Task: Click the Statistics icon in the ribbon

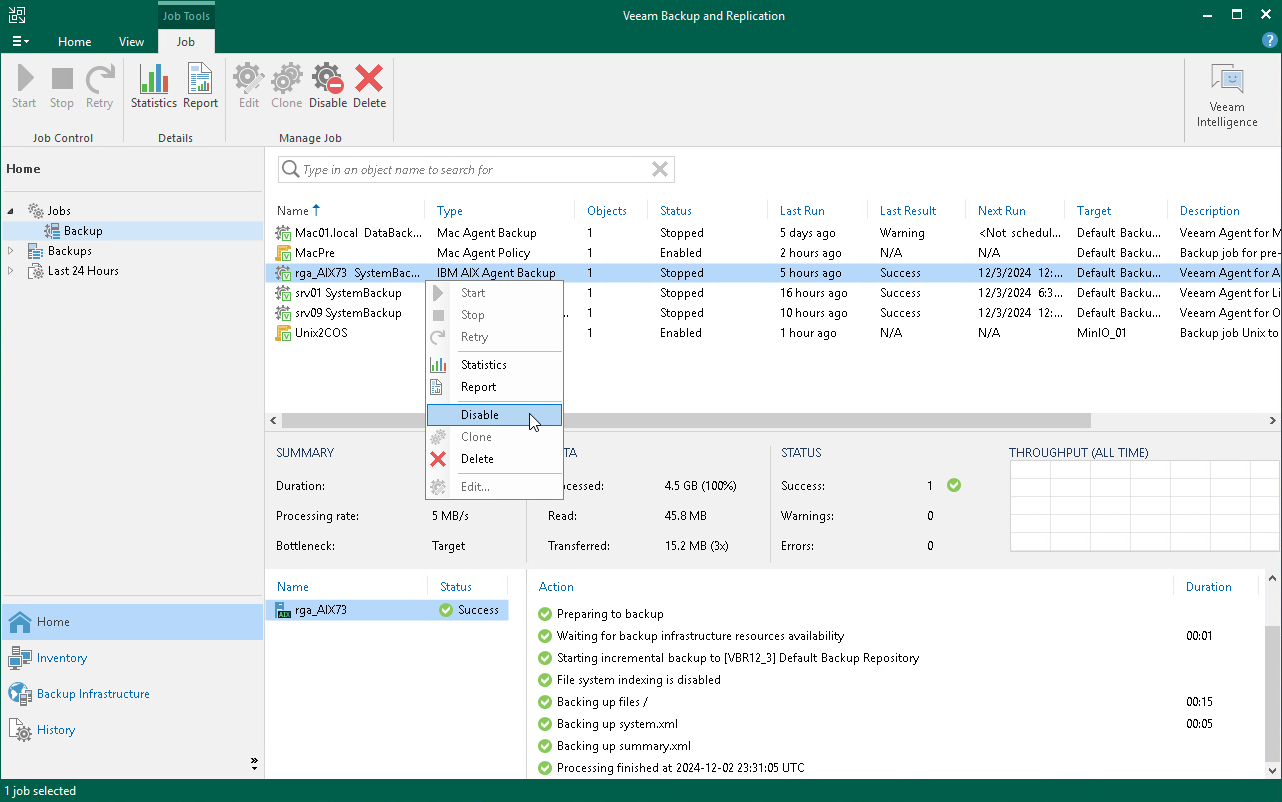Action: click(153, 86)
